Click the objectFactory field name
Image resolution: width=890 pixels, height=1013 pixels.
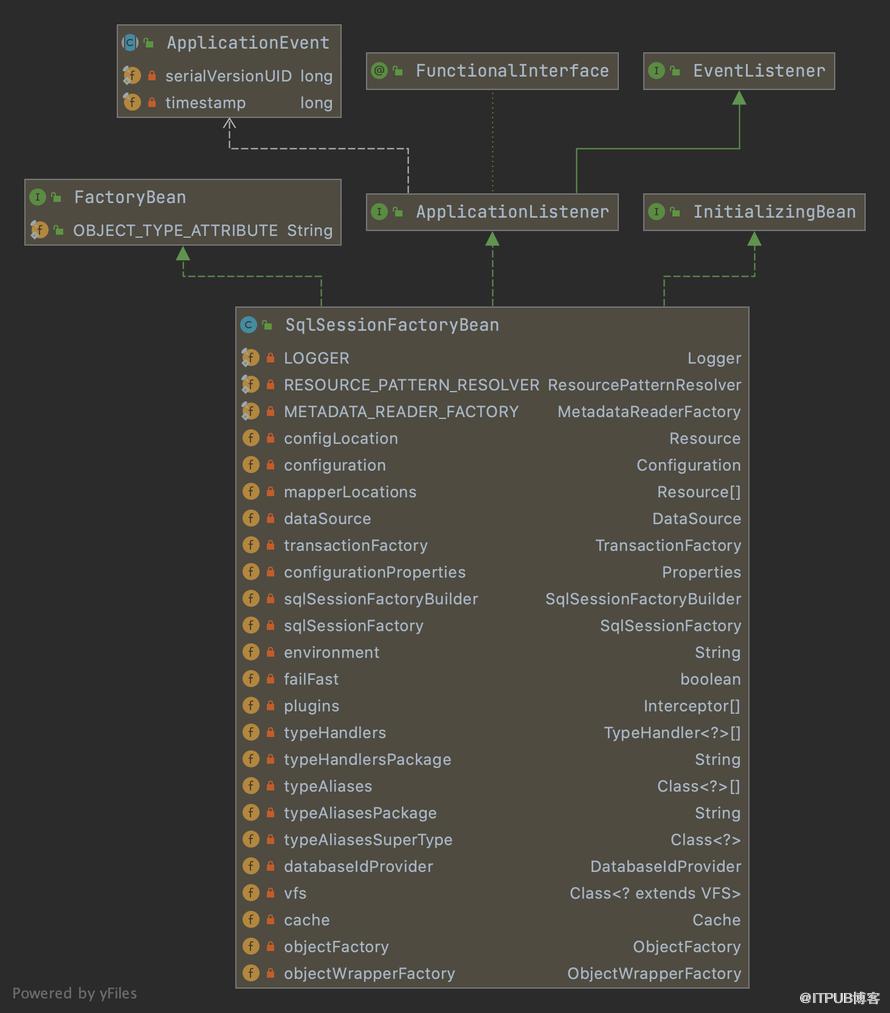pos(336,946)
